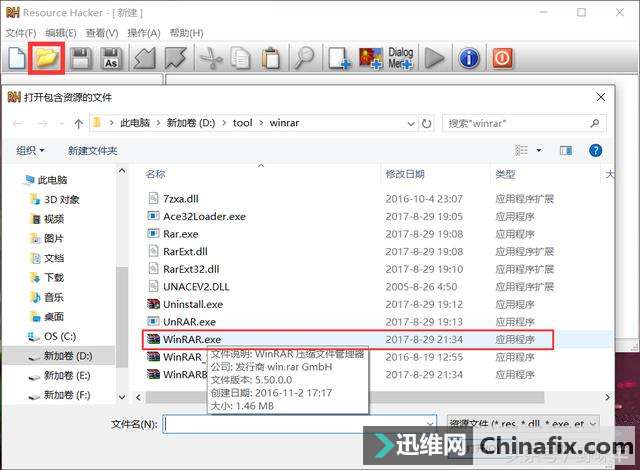Select 文档 in the navigation pane

[x=48, y=258]
